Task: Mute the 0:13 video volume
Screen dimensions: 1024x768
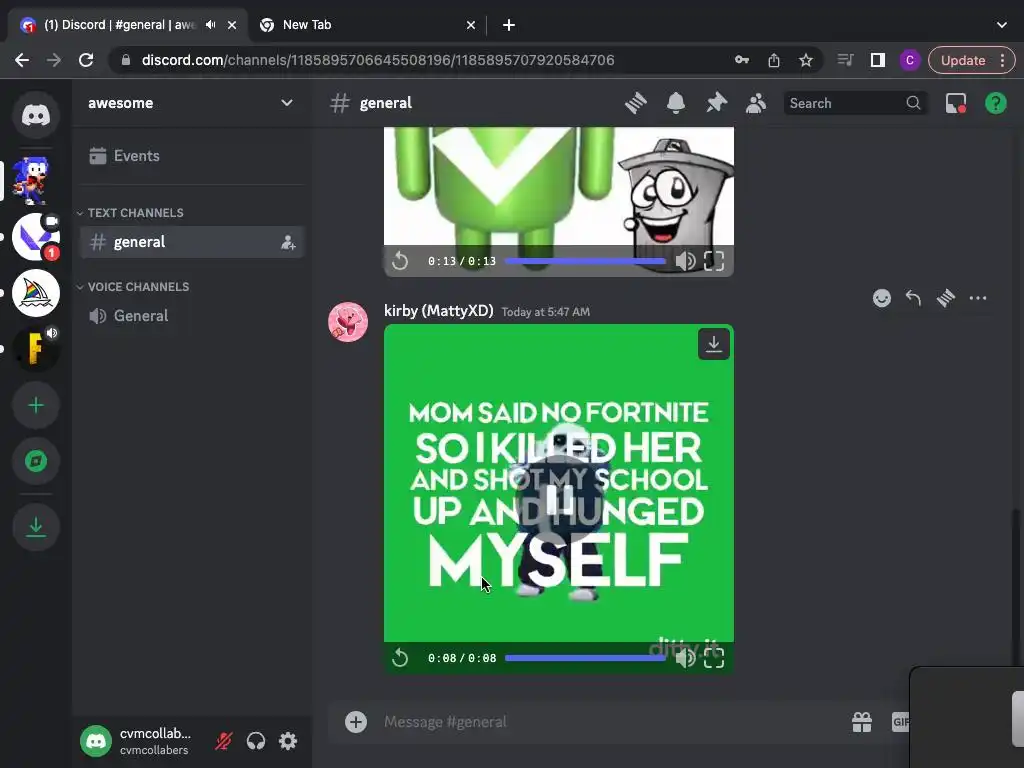Action: tap(685, 261)
